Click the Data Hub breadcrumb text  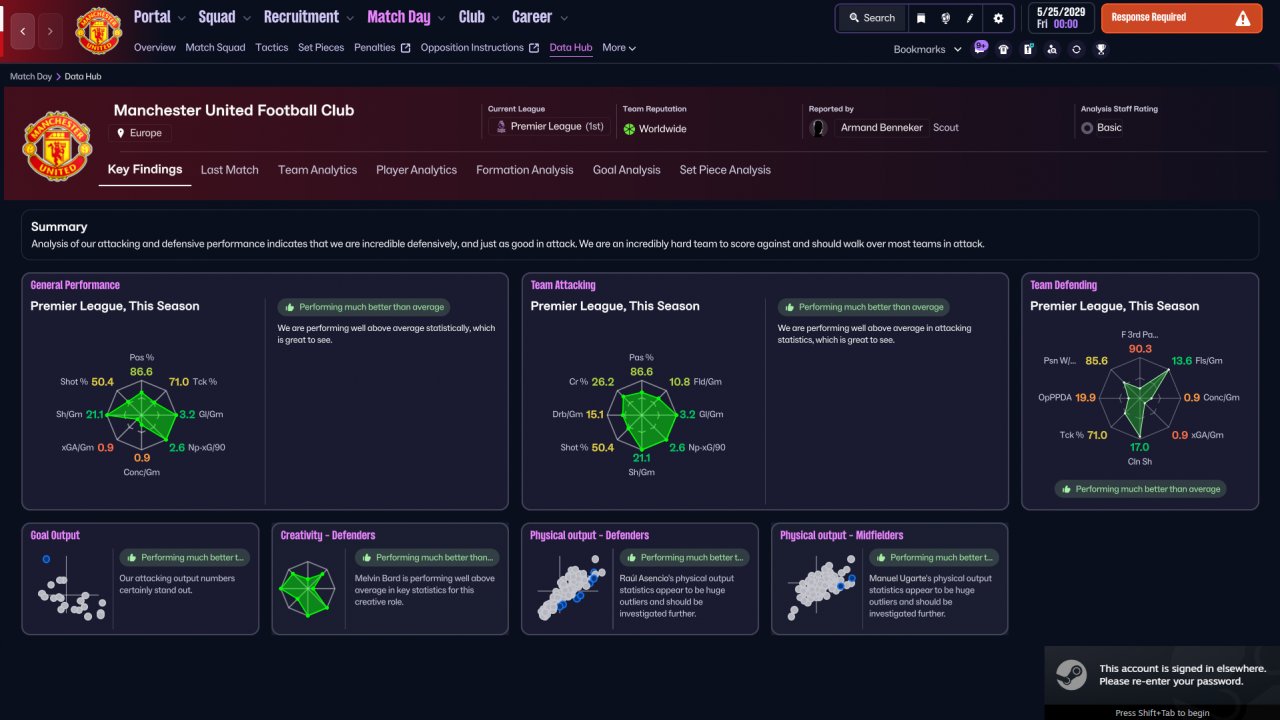click(83, 76)
